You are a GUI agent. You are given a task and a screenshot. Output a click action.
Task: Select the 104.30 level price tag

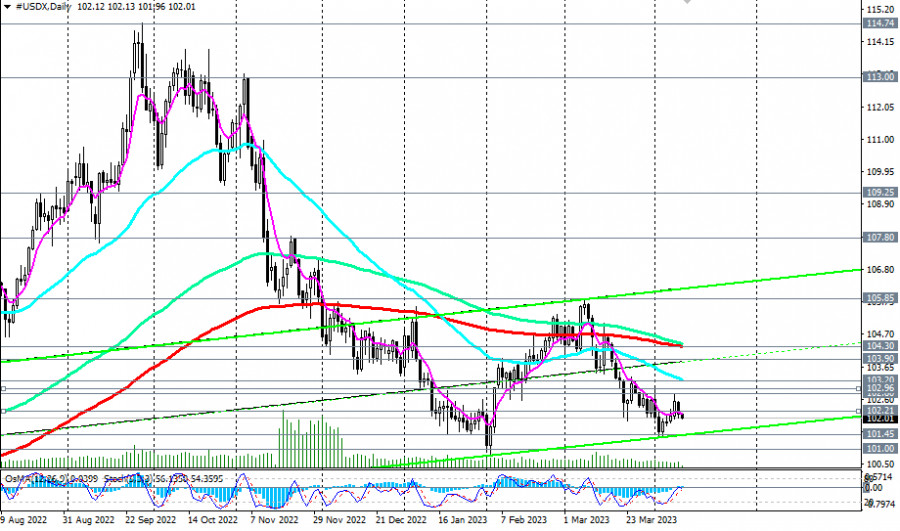(x=879, y=345)
